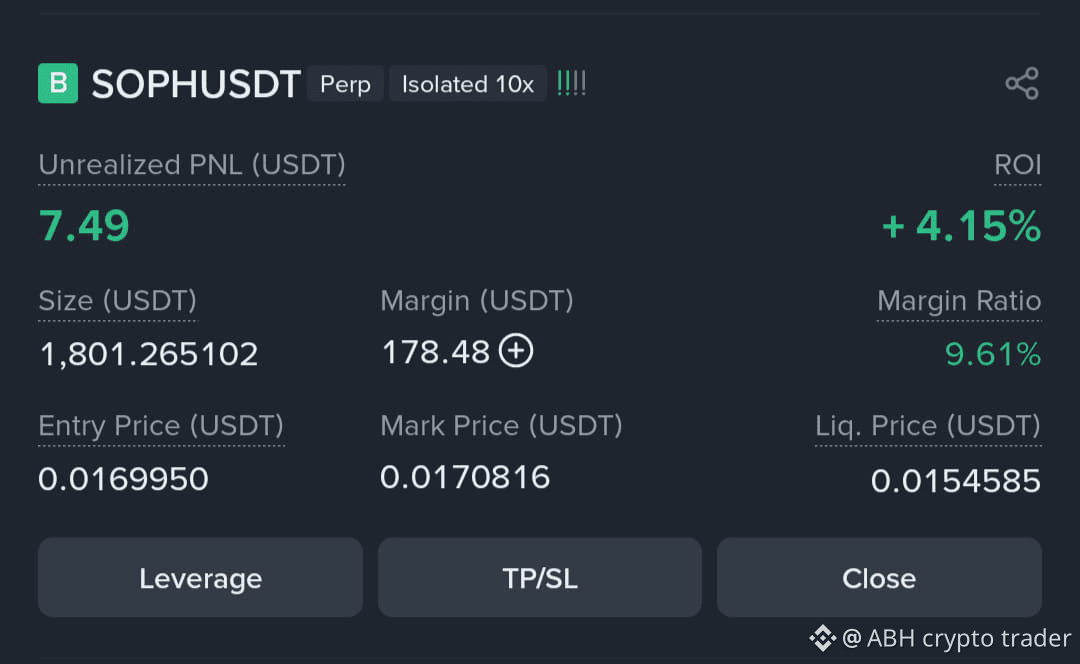Click the Binance logo next to ABH watermark
Viewport: 1080px width, 664px height.
[x=823, y=638]
